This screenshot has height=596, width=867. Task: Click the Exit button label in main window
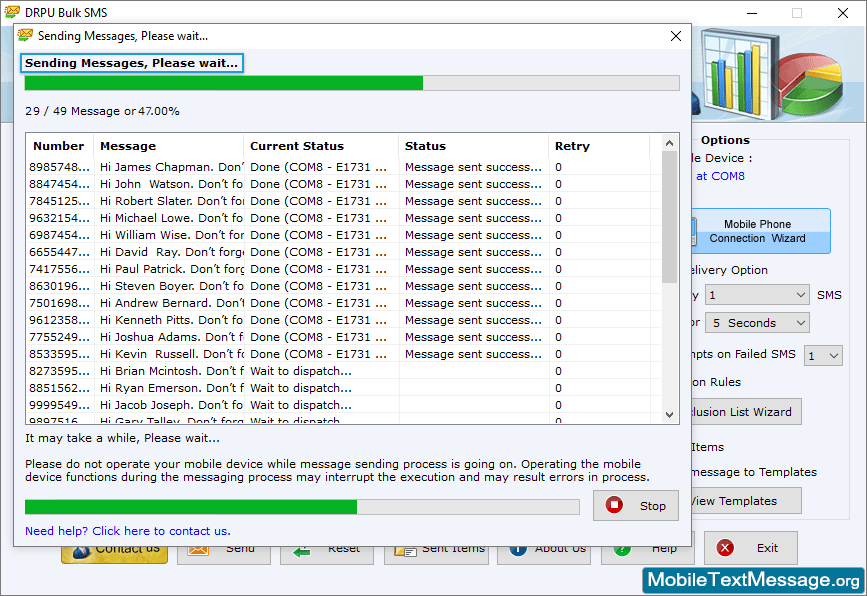(767, 548)
